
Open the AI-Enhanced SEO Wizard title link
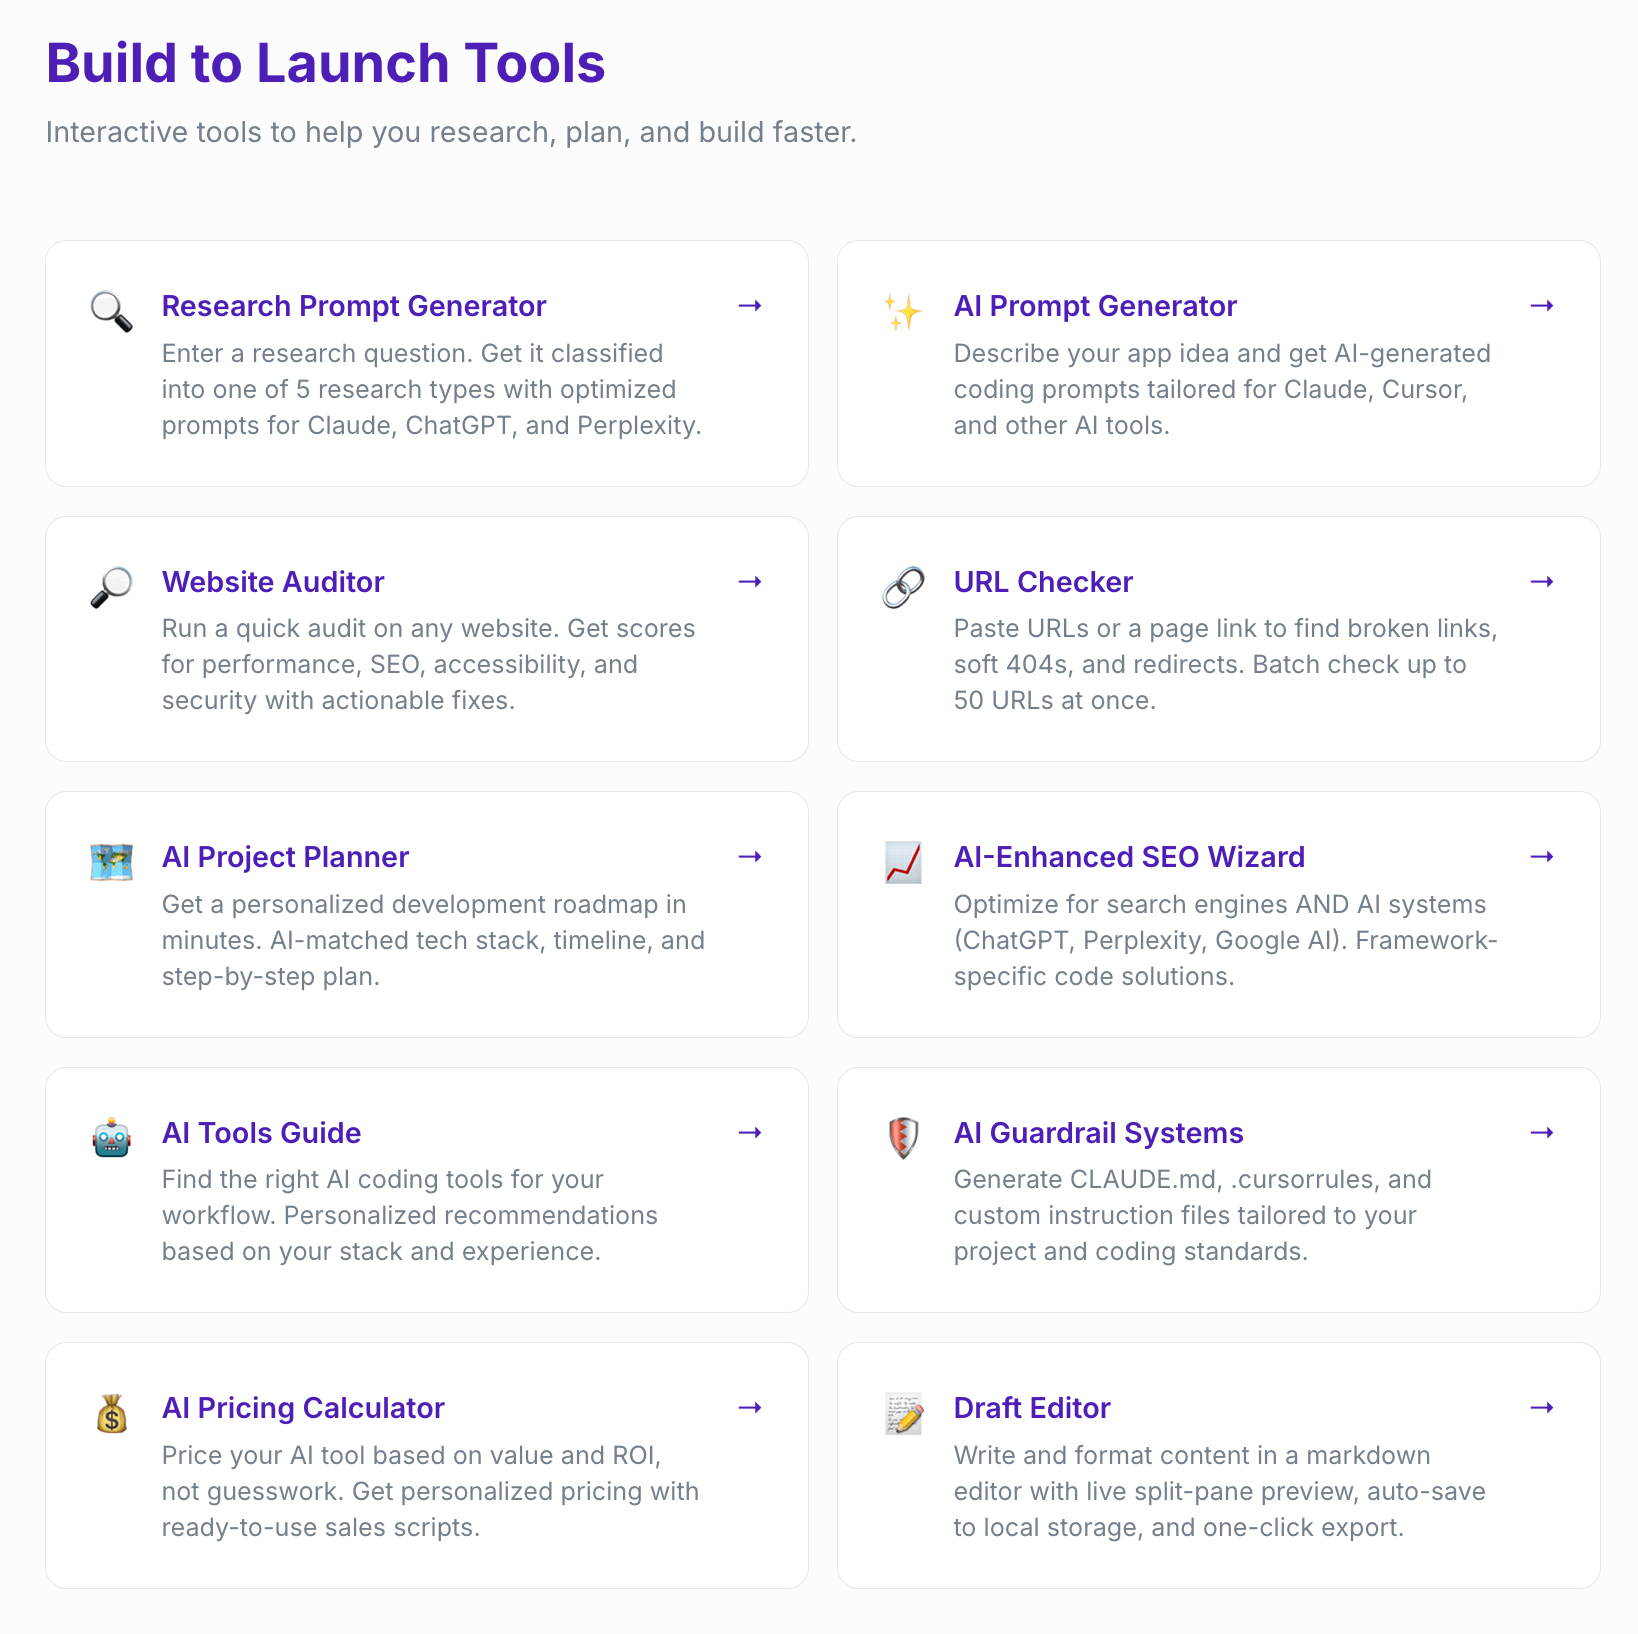[1129, 857]
